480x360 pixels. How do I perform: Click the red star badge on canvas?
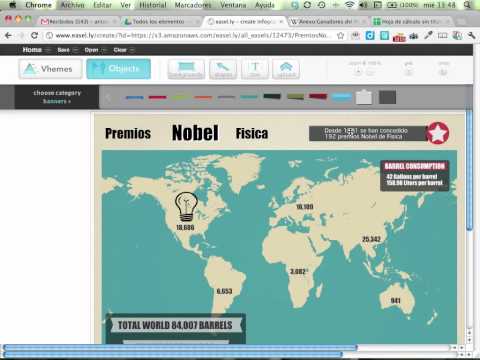click(438, 133)
